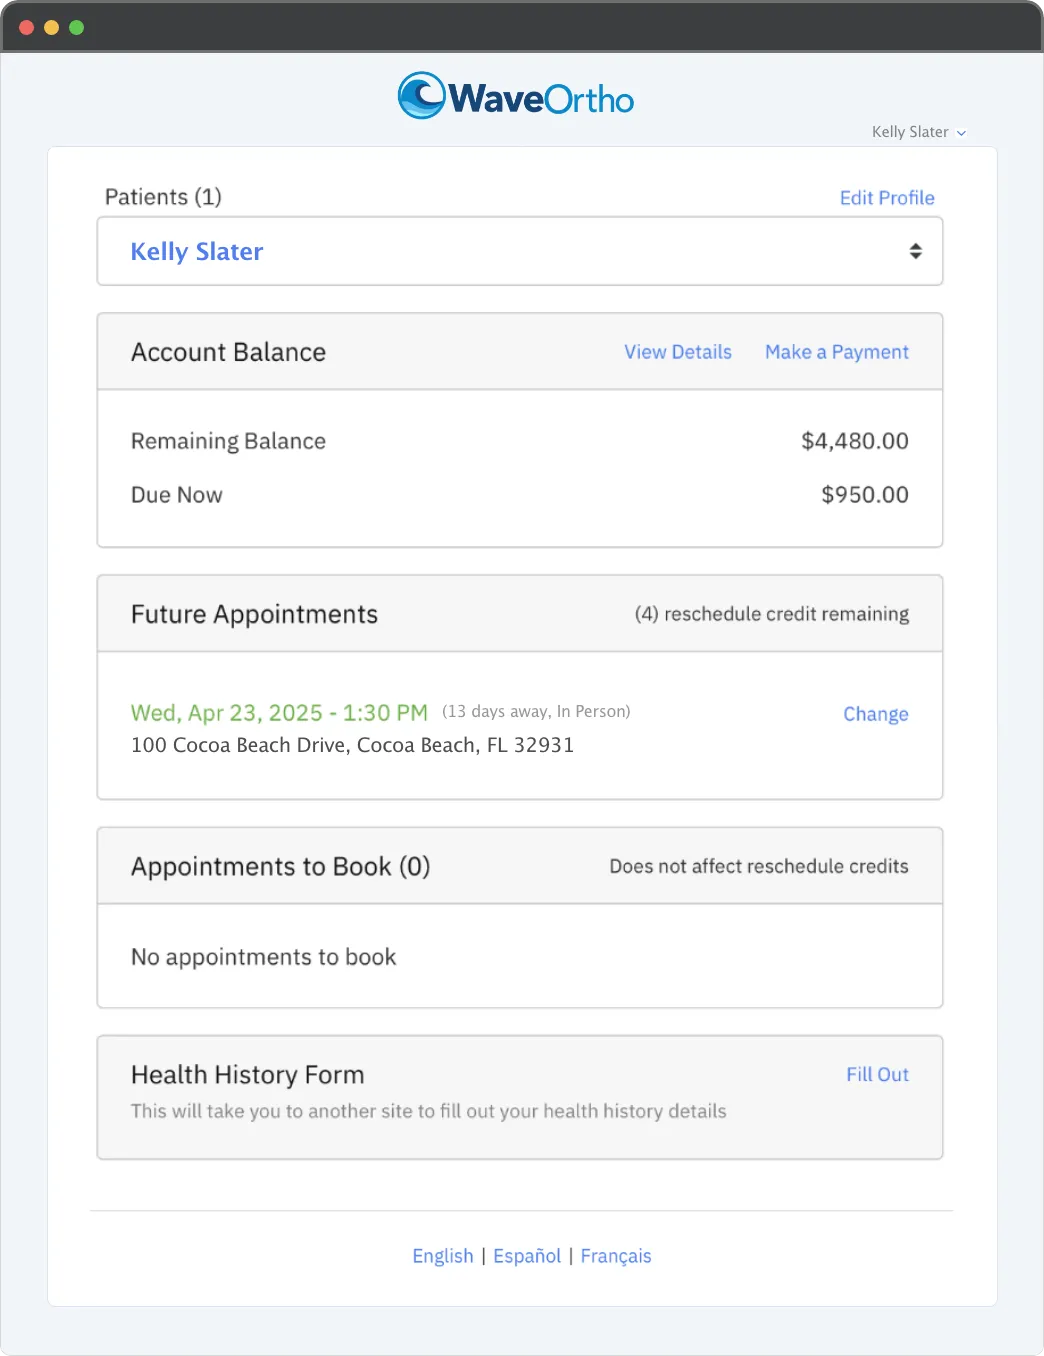Click the yellow minimize window button

point(52,27)
